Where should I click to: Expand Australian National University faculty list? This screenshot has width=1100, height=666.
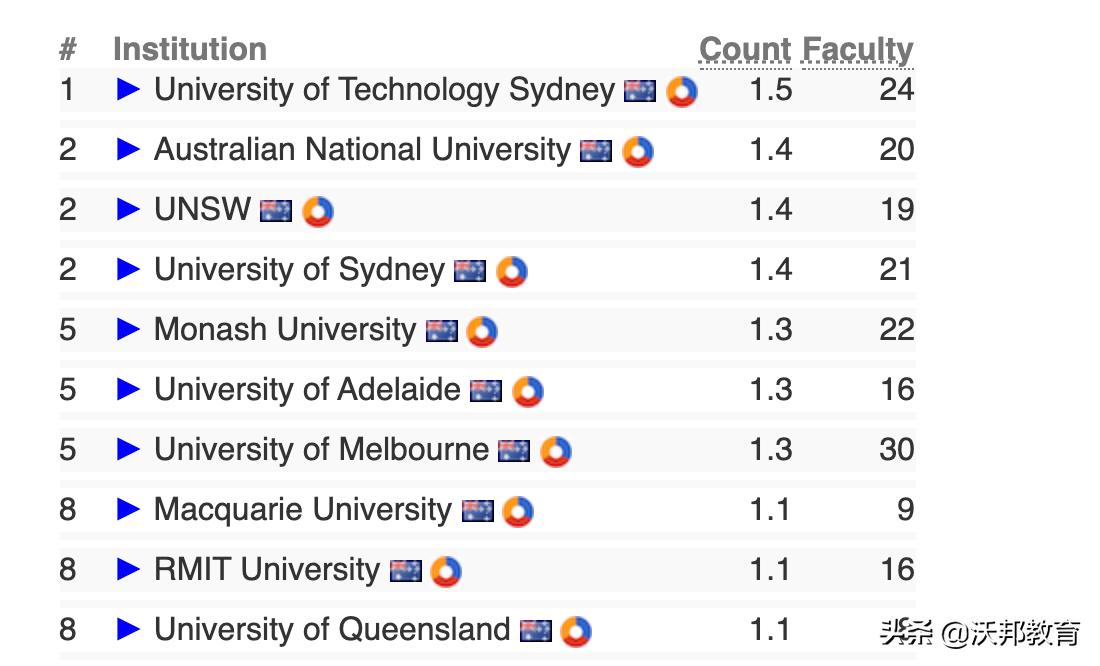coord(128,150)
